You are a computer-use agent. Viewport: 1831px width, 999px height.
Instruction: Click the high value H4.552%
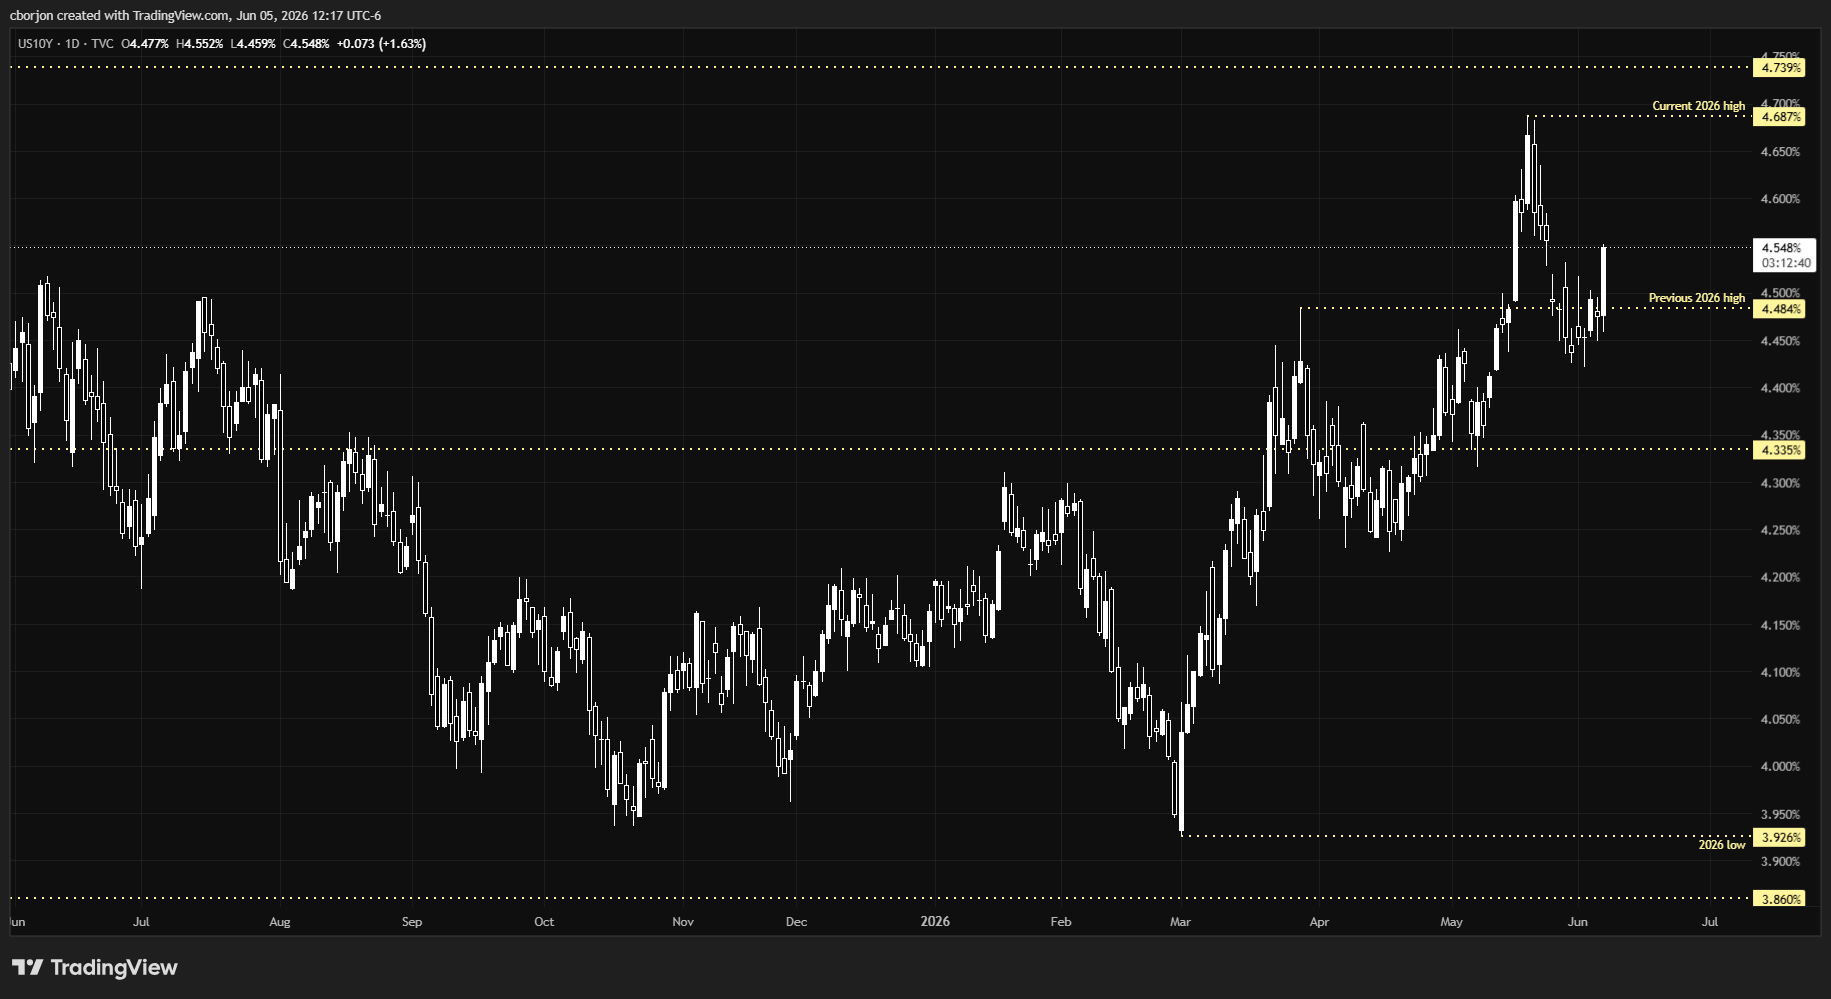(200, 44)
